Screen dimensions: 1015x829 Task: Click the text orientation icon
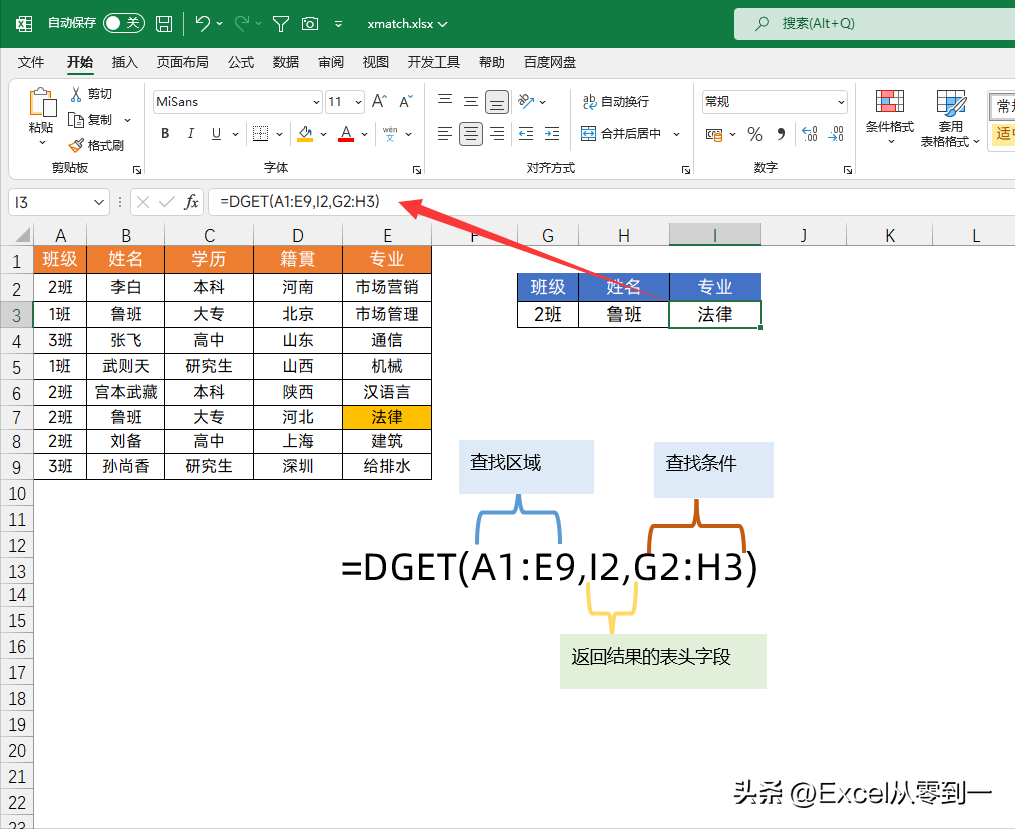coord(526,102)
